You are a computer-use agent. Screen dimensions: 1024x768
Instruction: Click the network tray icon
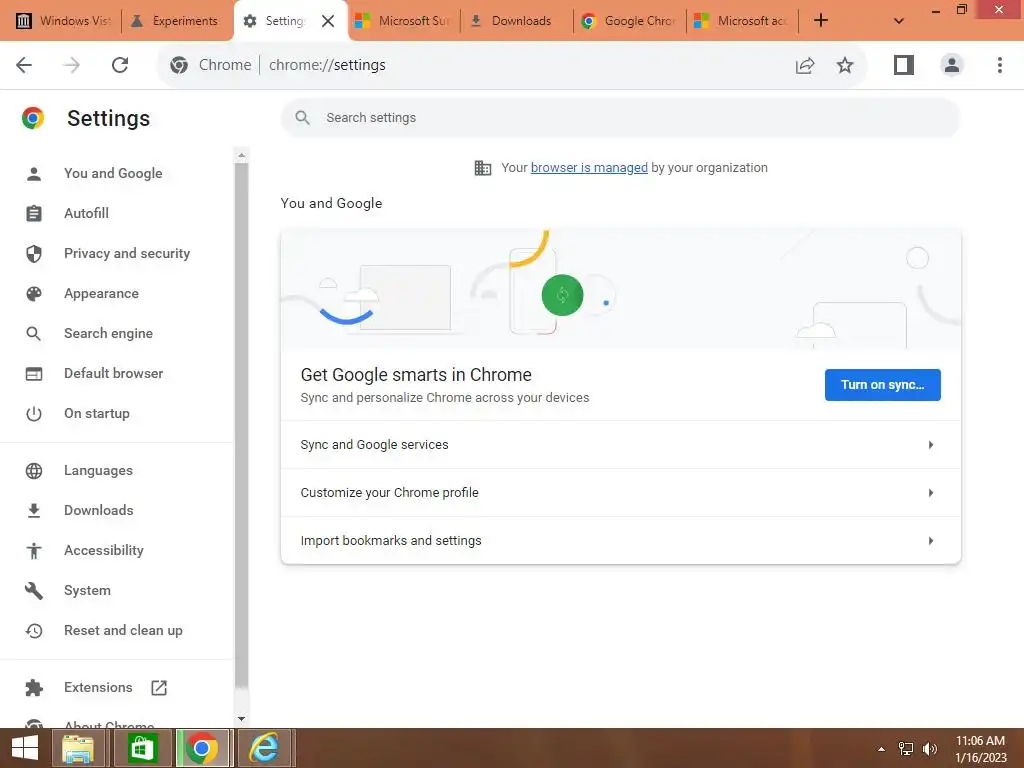(x=906, y=749)
